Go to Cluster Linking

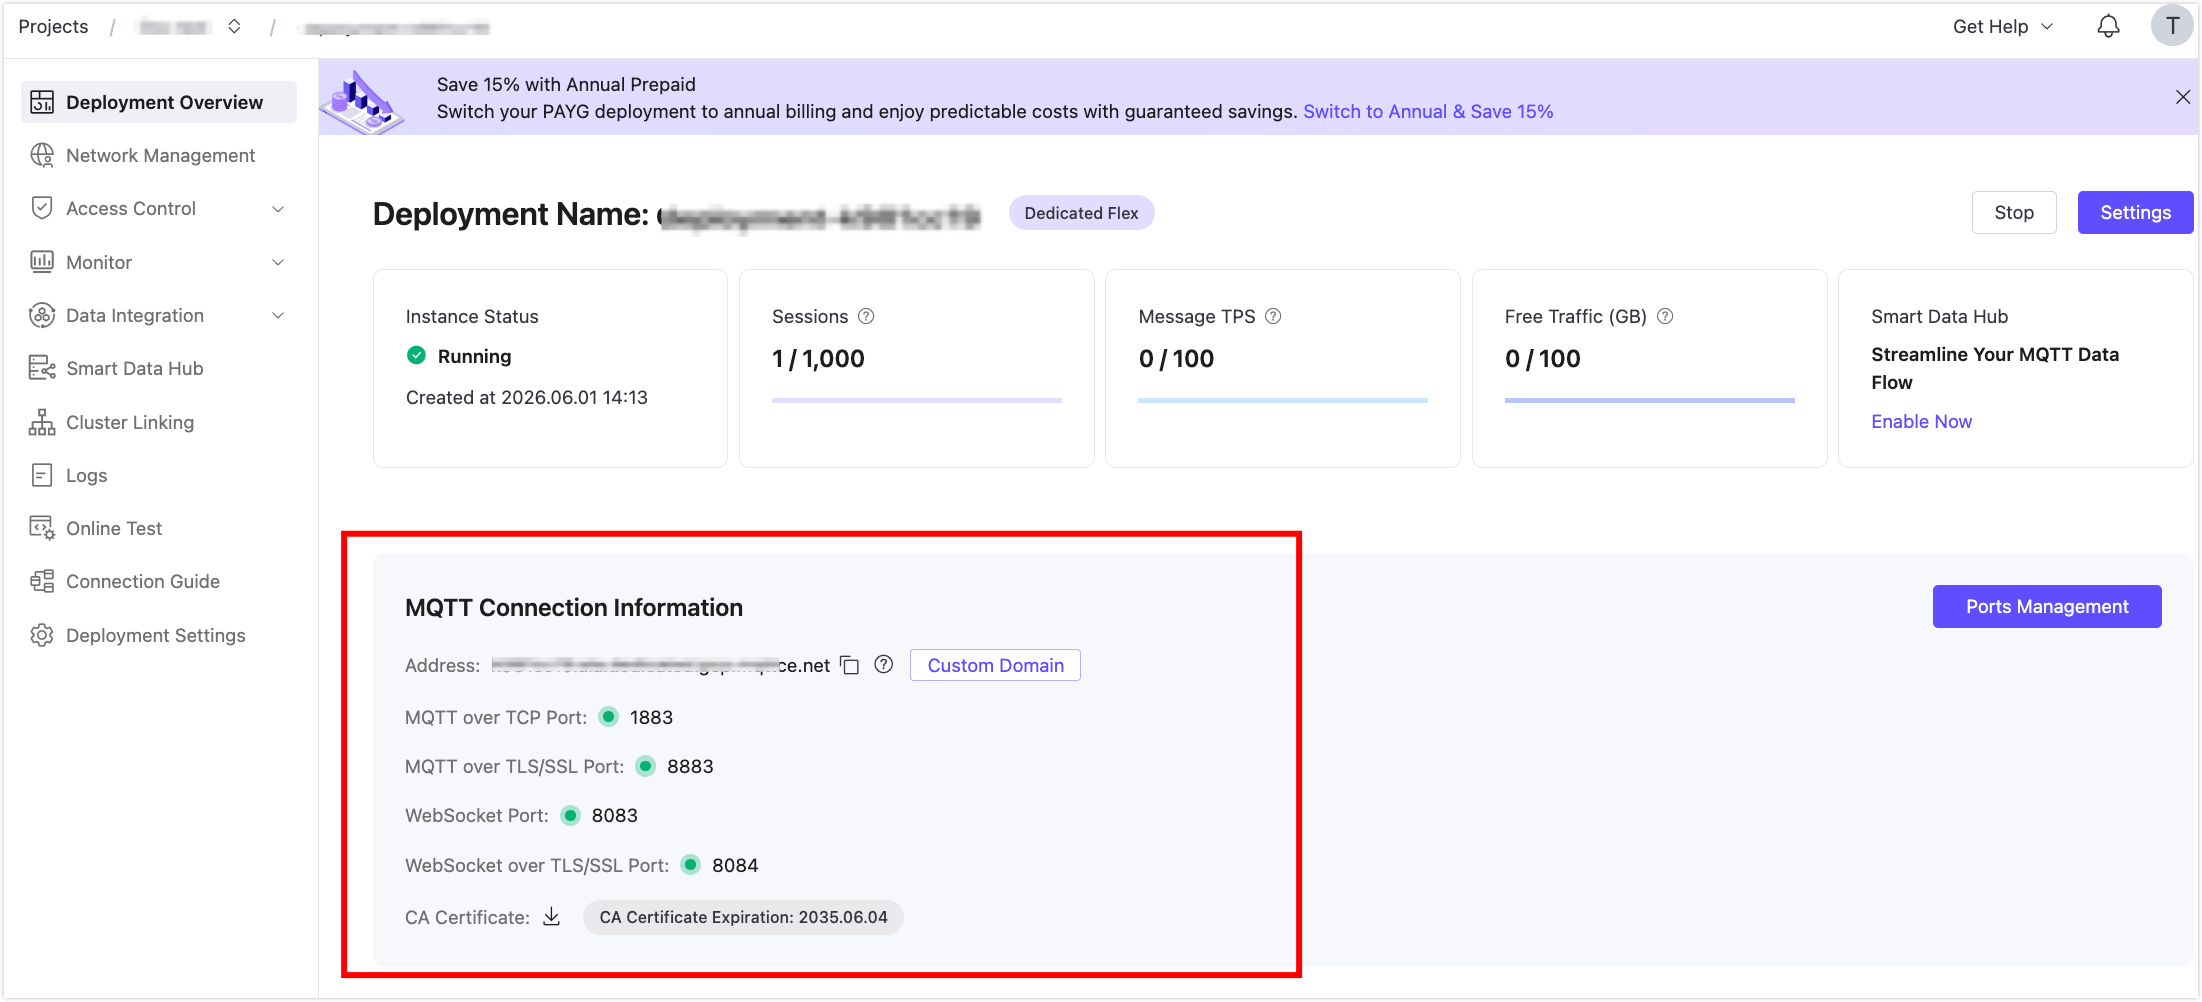(x=159, y=422)
